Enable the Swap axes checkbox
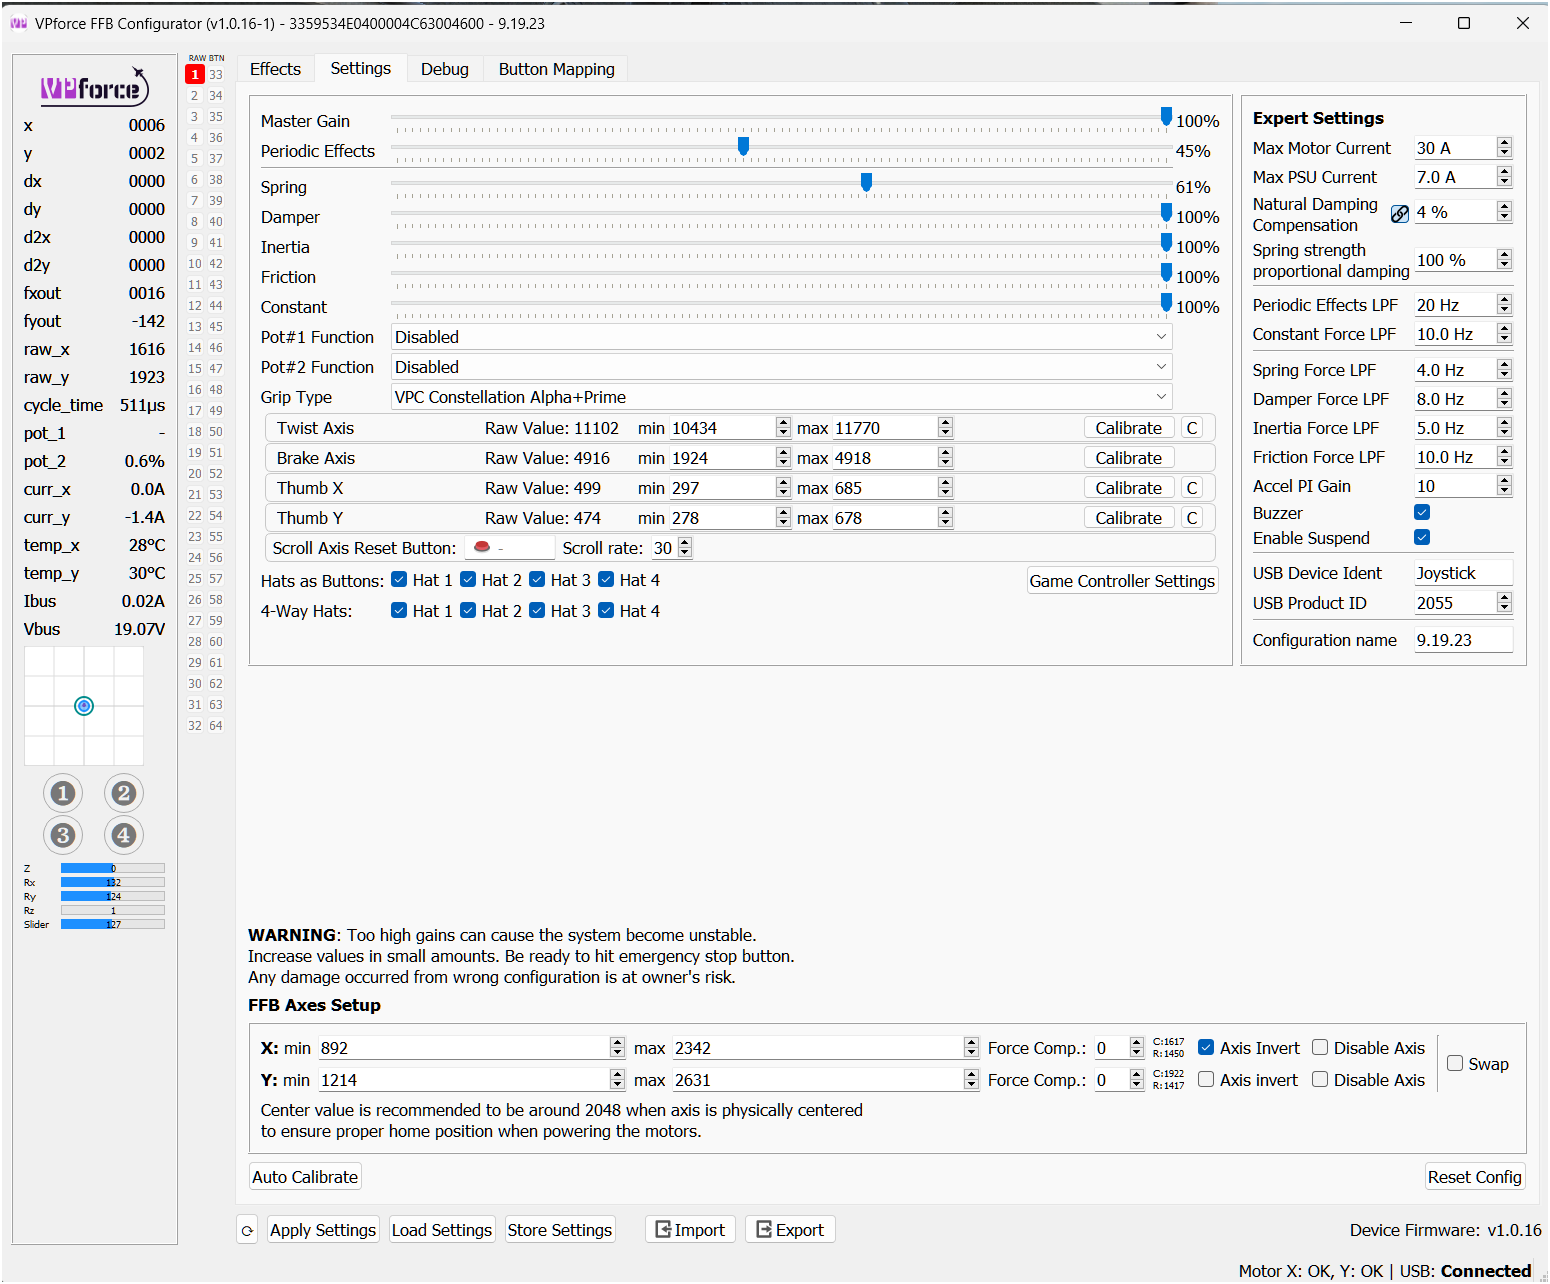Image resolution: width=1550 pixels, height=1284 pixels. (x=1455, y=1063)
